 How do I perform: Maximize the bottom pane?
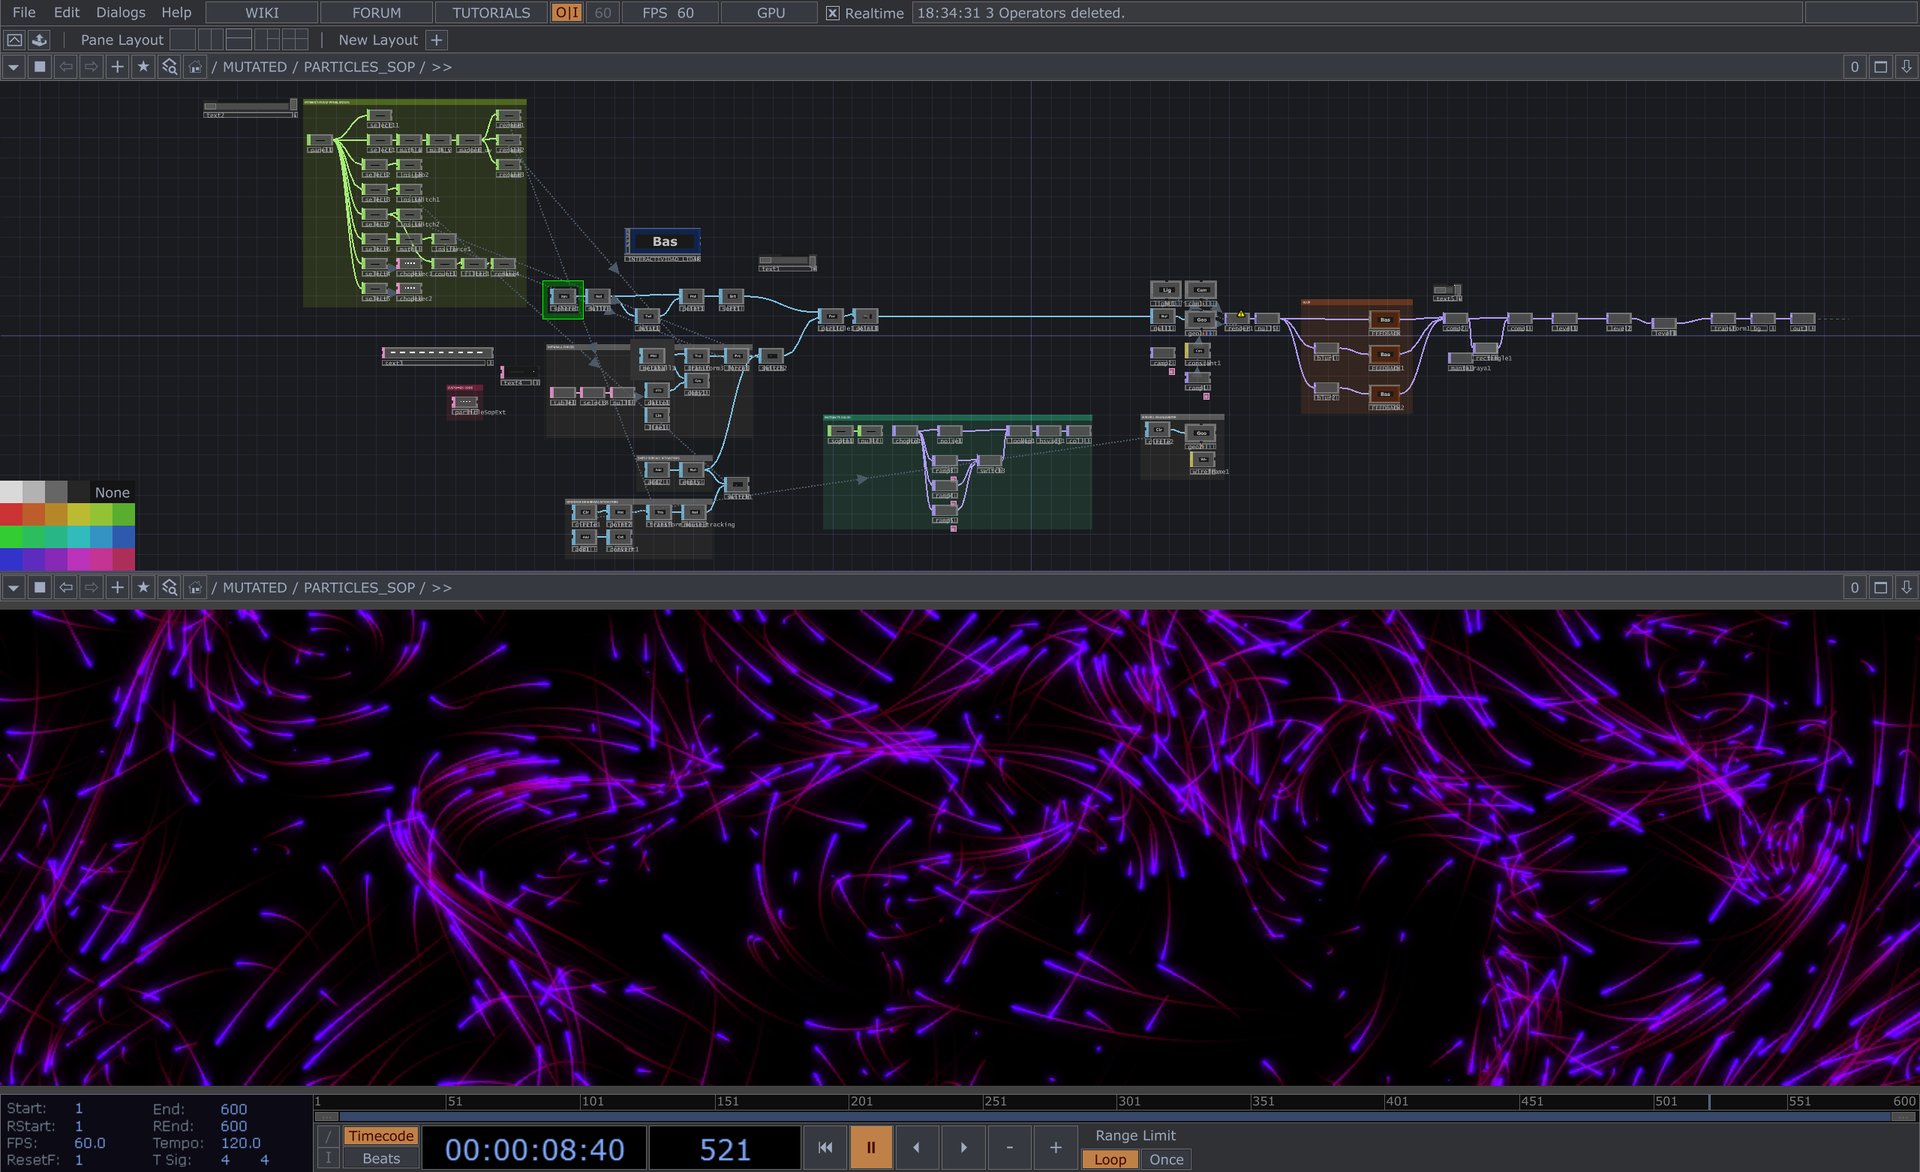pyautogui.click(x=1880, y=588)
